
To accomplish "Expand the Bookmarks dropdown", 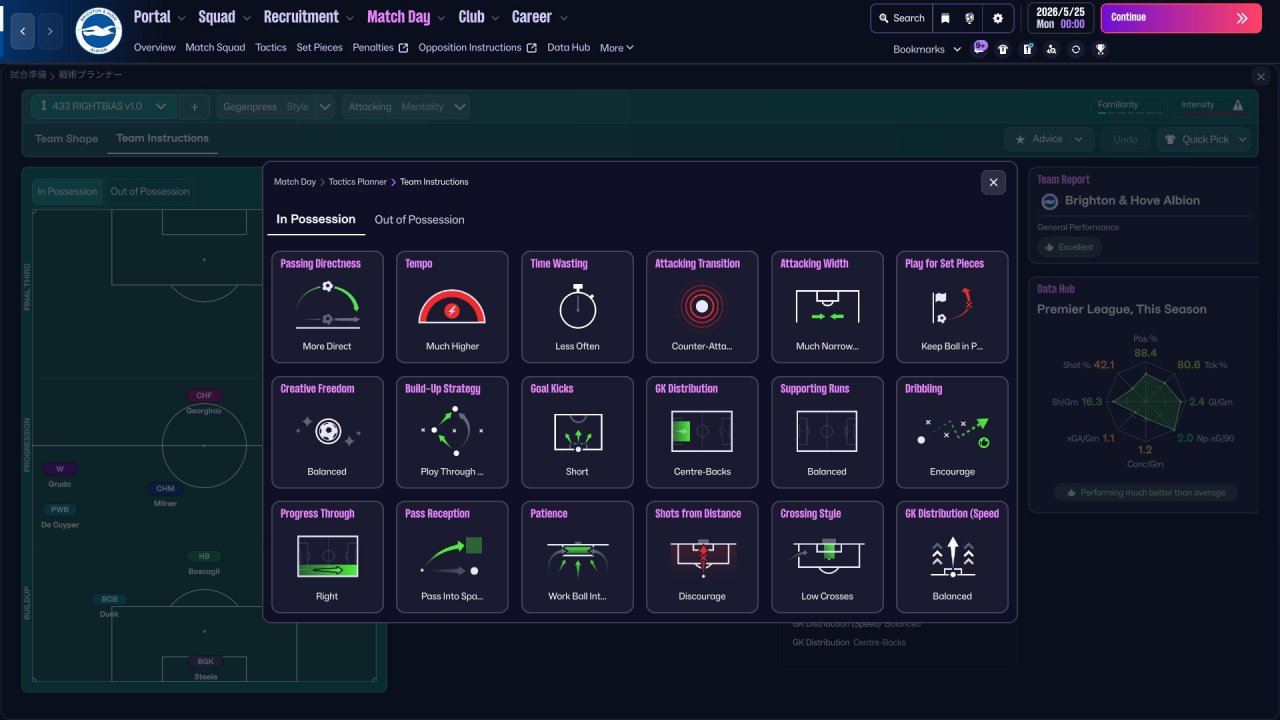I will coord(927,49).
